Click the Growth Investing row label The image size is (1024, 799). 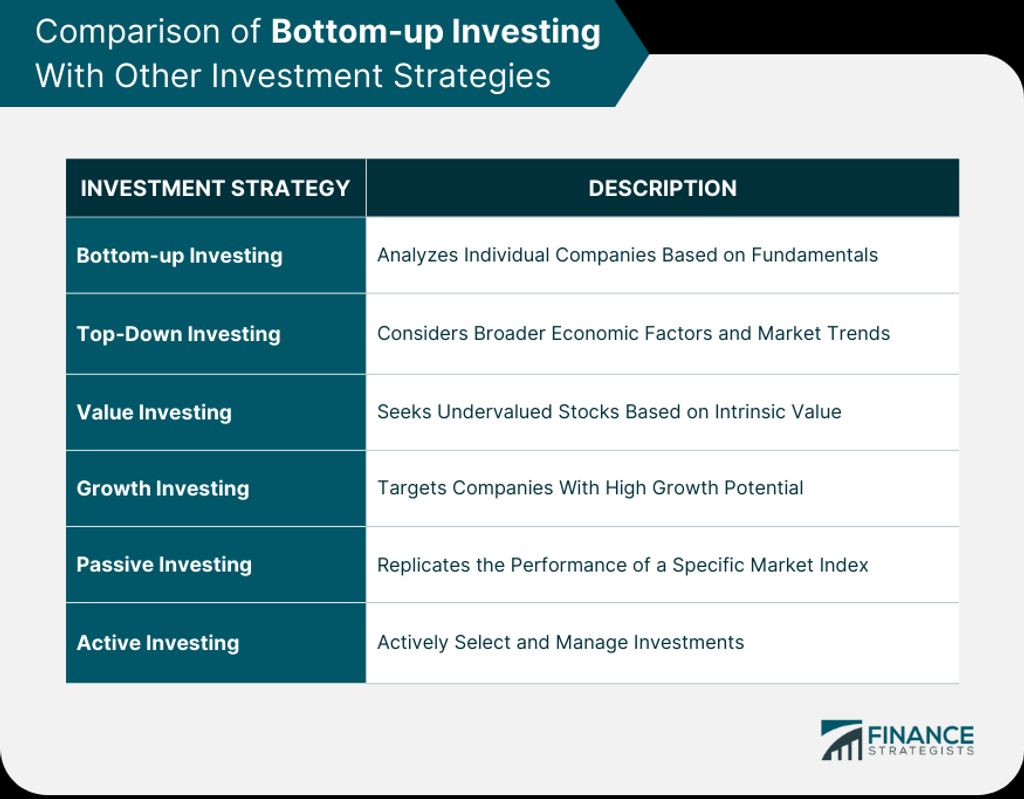coord(163,488)
